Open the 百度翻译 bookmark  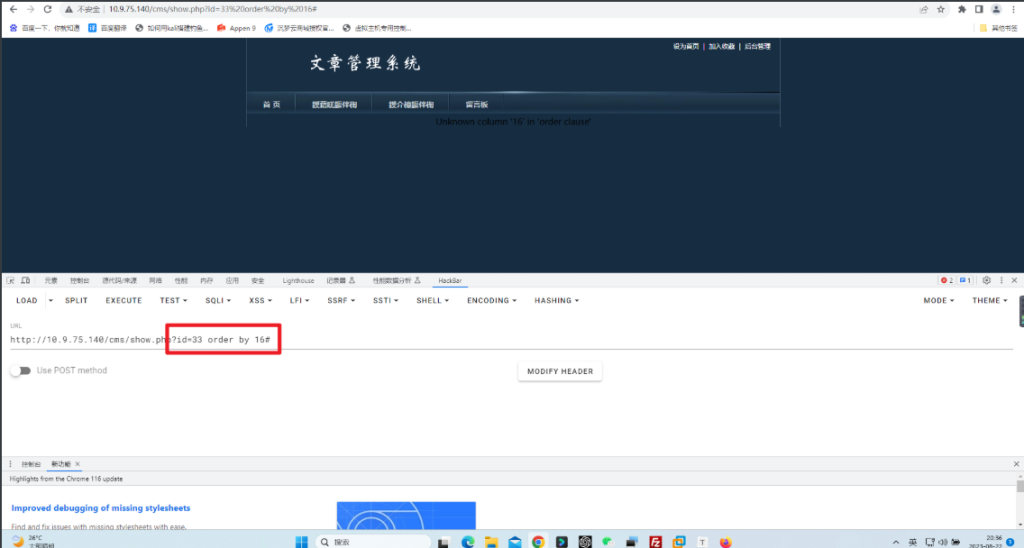[108, 28]
